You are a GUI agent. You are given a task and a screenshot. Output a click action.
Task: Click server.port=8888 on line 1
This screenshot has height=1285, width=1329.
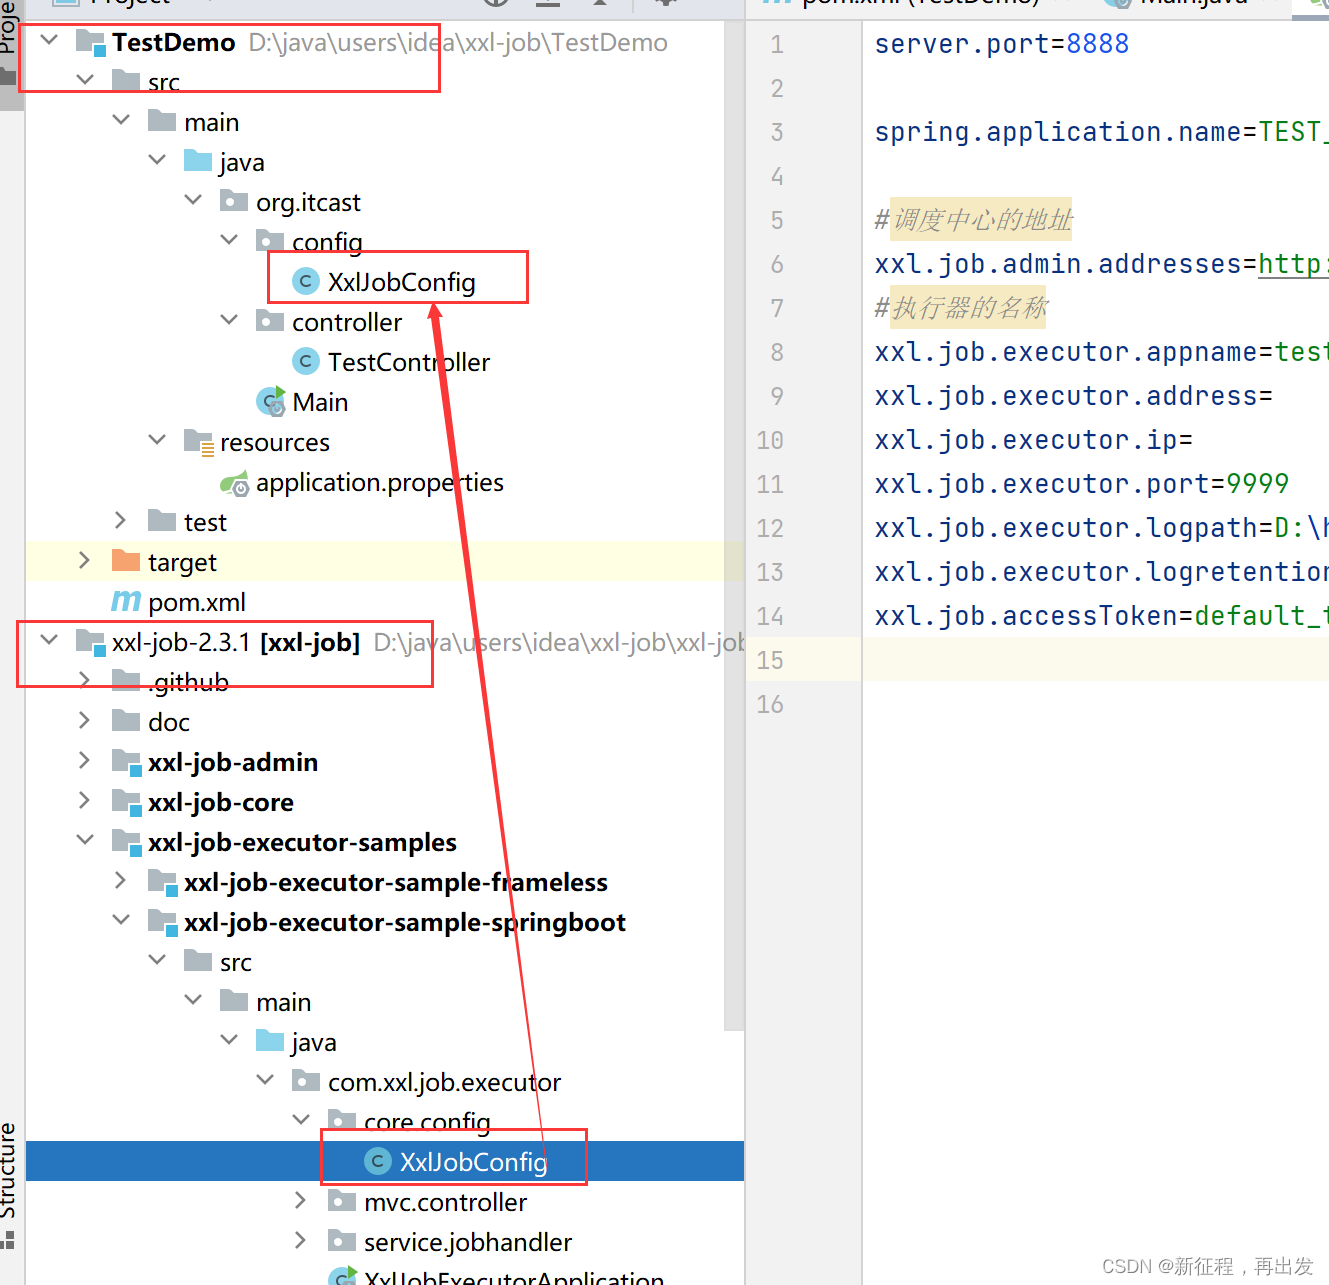(x=1002, y=44)
